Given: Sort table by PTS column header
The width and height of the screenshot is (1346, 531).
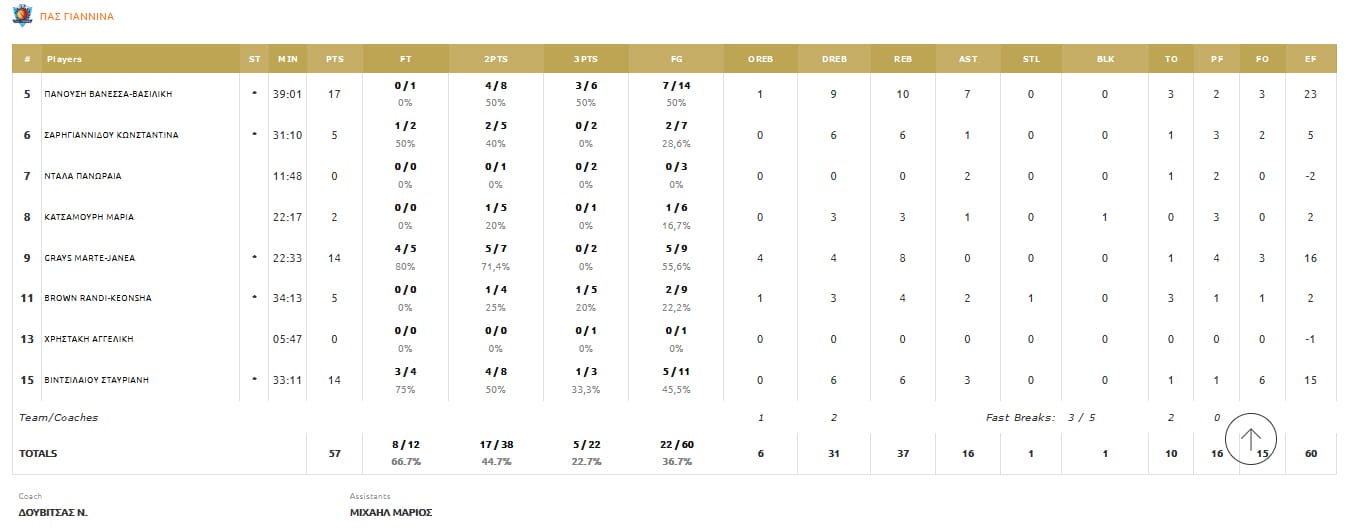Looking at the screenshot, I should [x=334, y=59].
